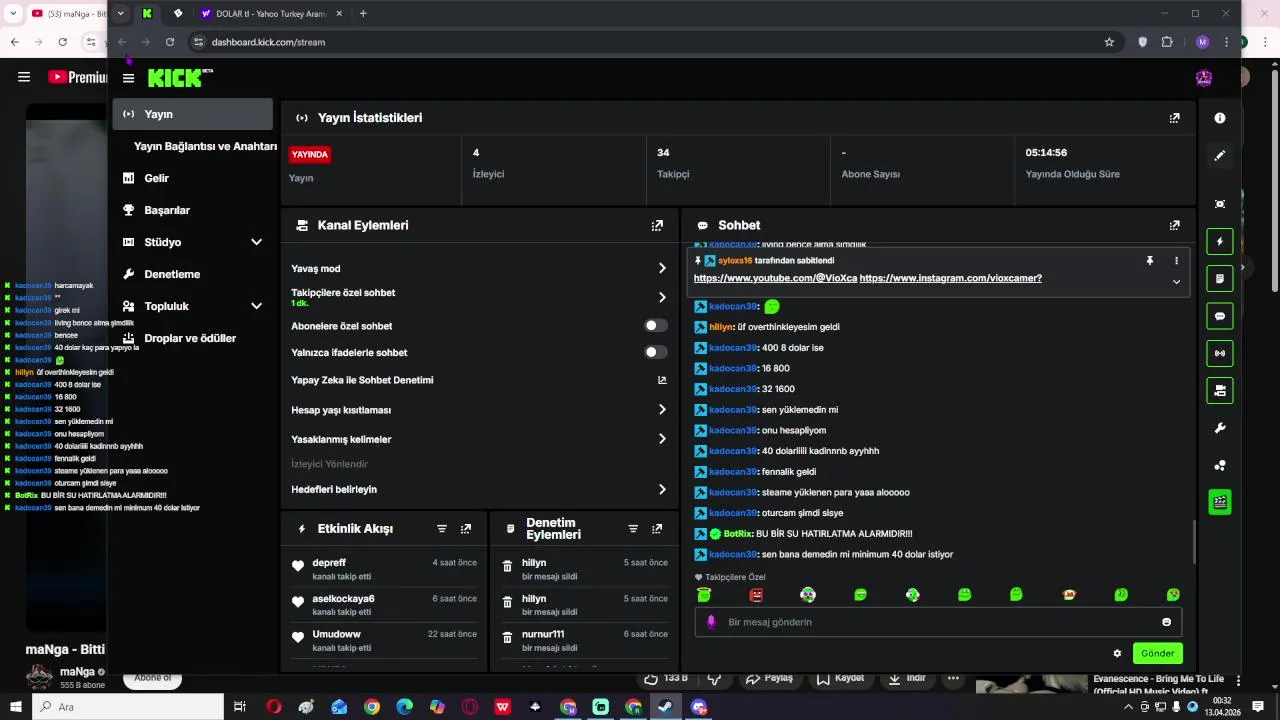Open Hedefleri belirleyin arrow

662,489
